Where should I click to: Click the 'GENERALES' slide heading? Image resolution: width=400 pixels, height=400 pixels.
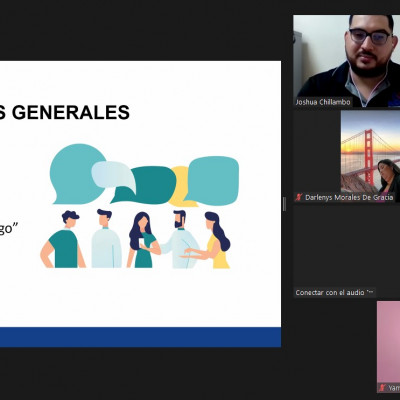71,112
